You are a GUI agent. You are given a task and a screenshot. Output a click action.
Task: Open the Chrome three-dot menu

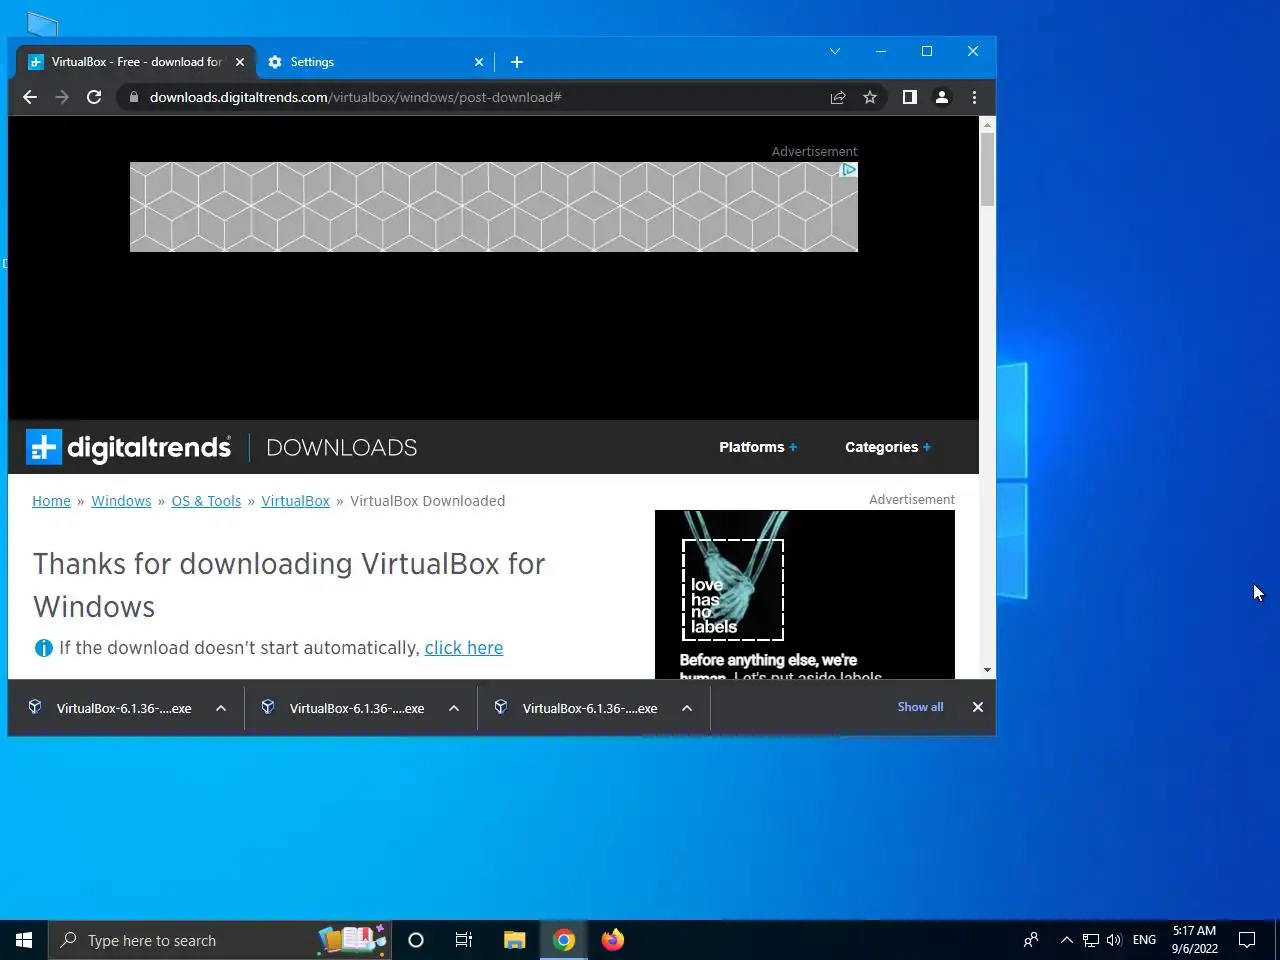(974, 97)
